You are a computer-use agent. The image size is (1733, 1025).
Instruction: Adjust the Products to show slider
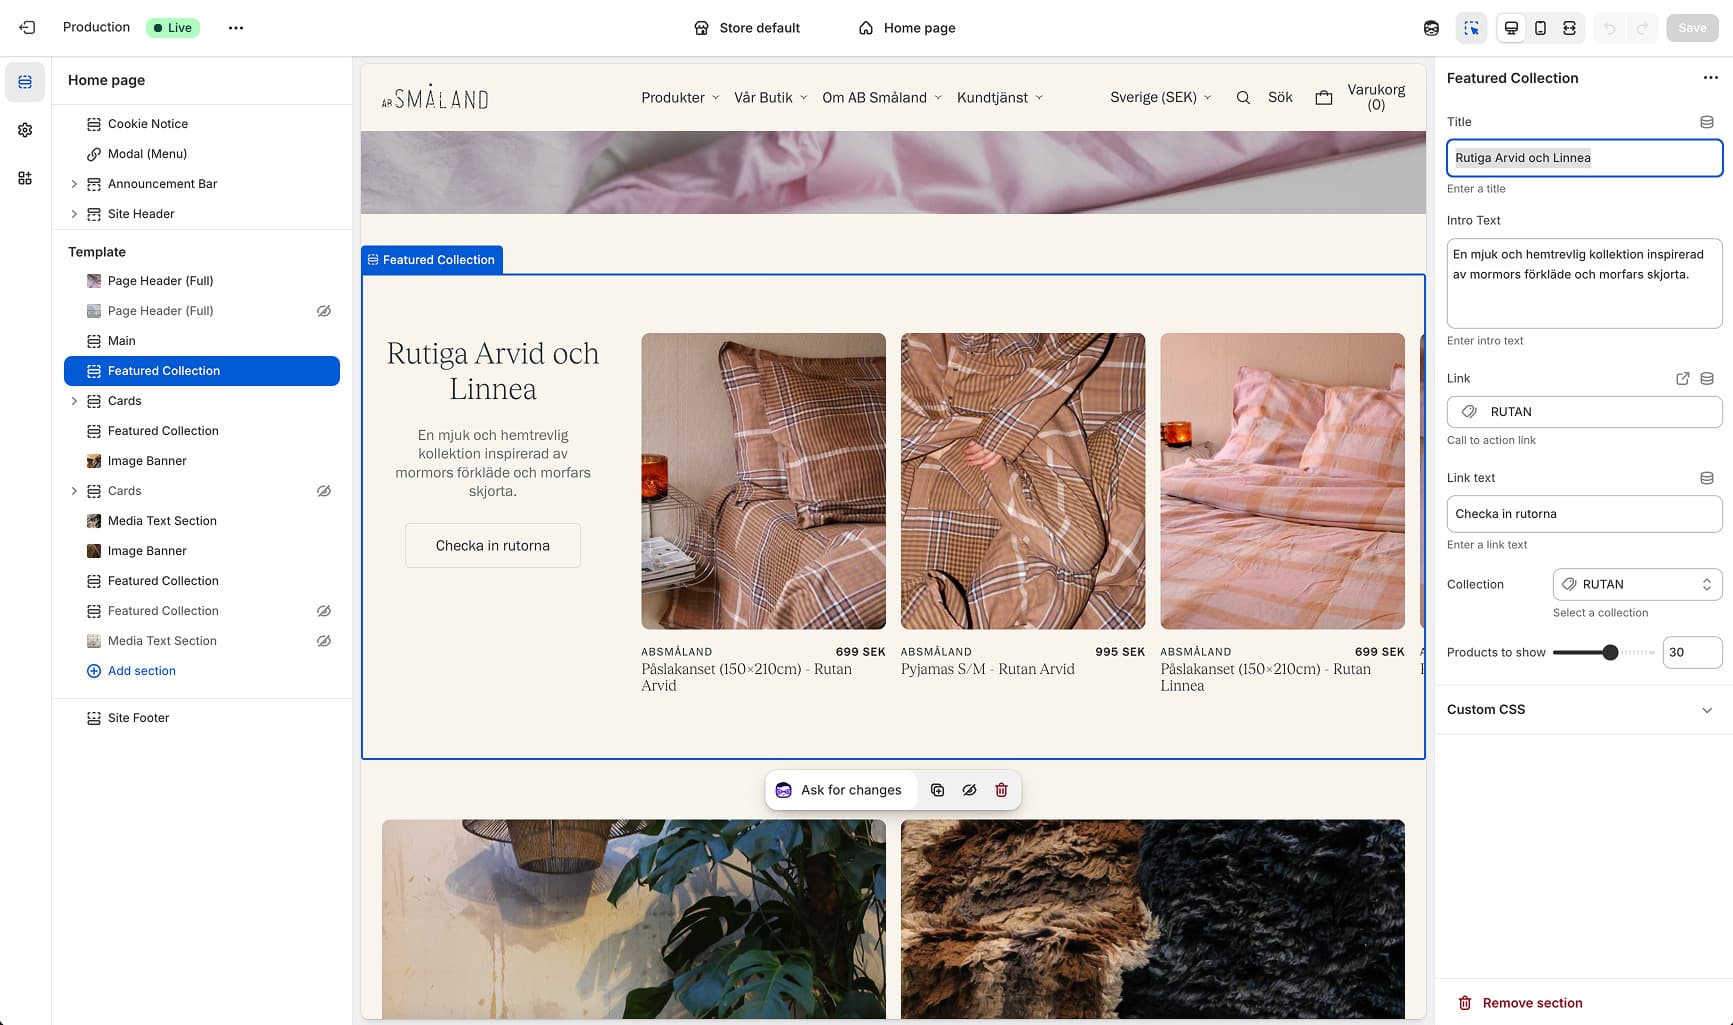(x=1609, y=653)
